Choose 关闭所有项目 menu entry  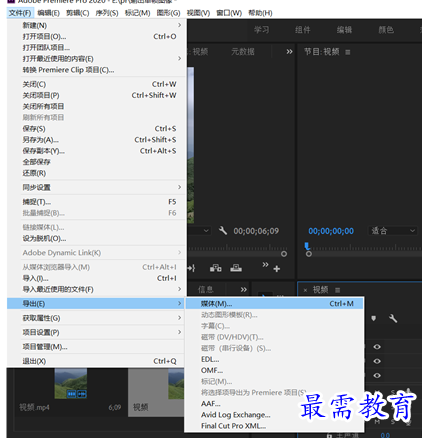[x=97, y=106]
